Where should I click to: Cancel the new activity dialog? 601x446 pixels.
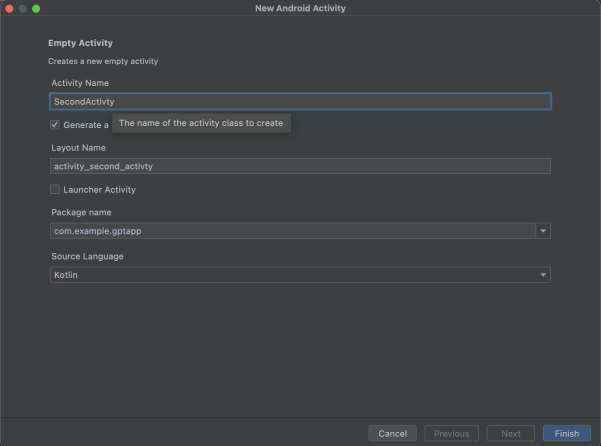coord(392,433)
